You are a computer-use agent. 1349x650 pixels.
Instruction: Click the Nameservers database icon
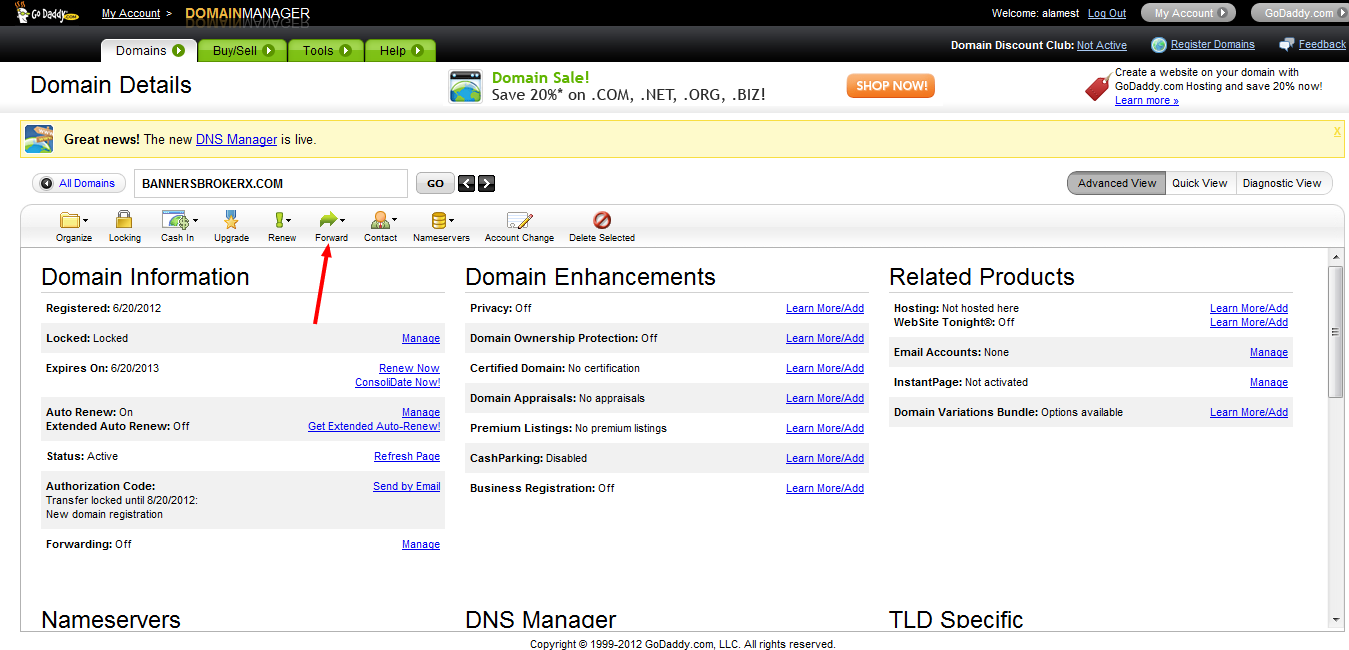click(438, 220)
